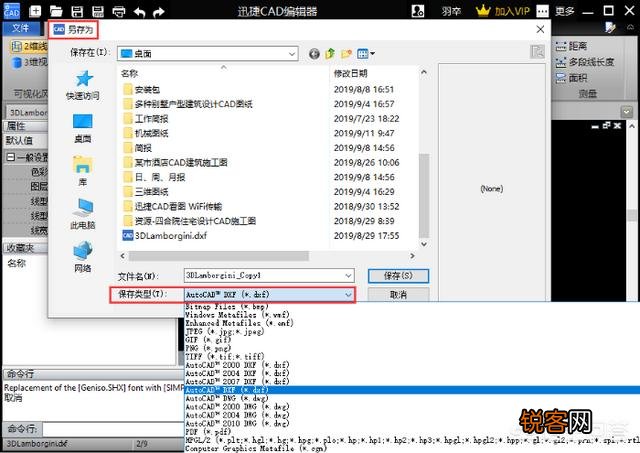Open the user account icon
This screenshot has width=640, height=453.
[418, 11]
